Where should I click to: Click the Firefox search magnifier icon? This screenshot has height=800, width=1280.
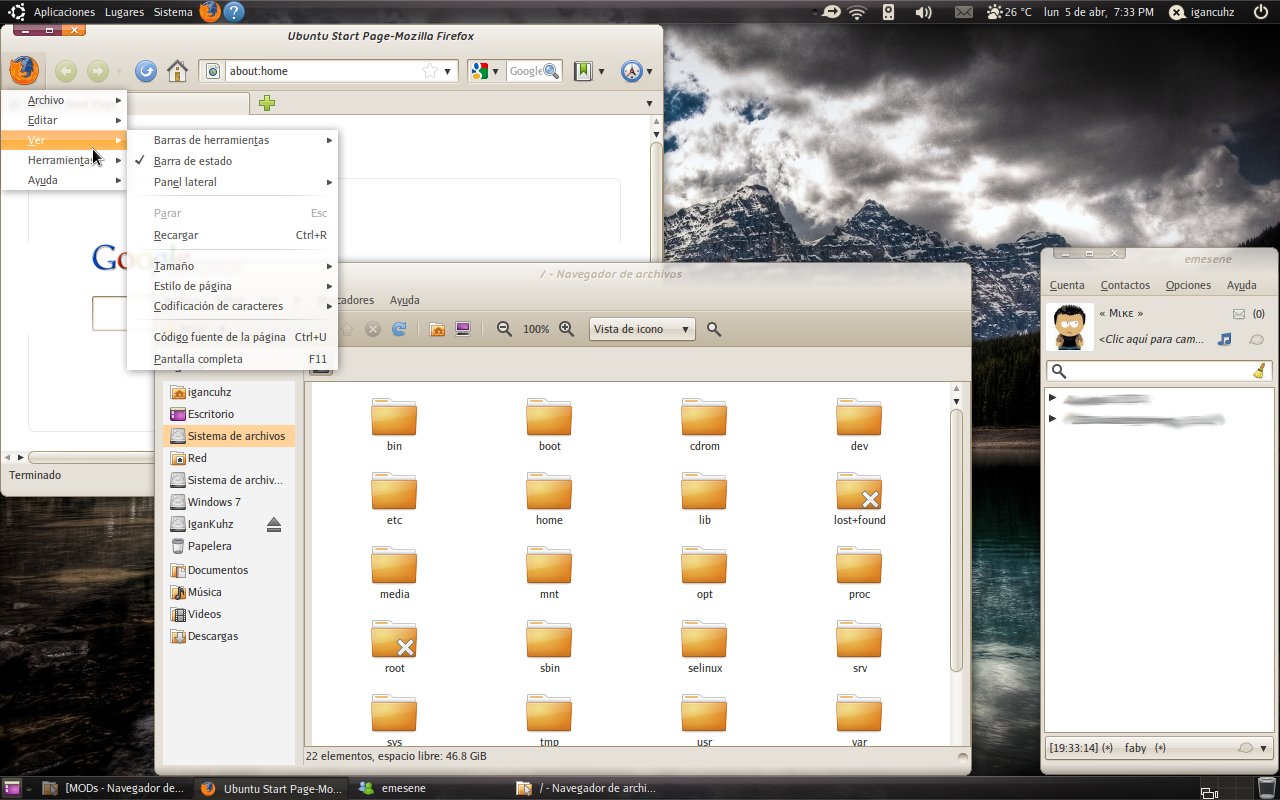click(x=551, y=71)
